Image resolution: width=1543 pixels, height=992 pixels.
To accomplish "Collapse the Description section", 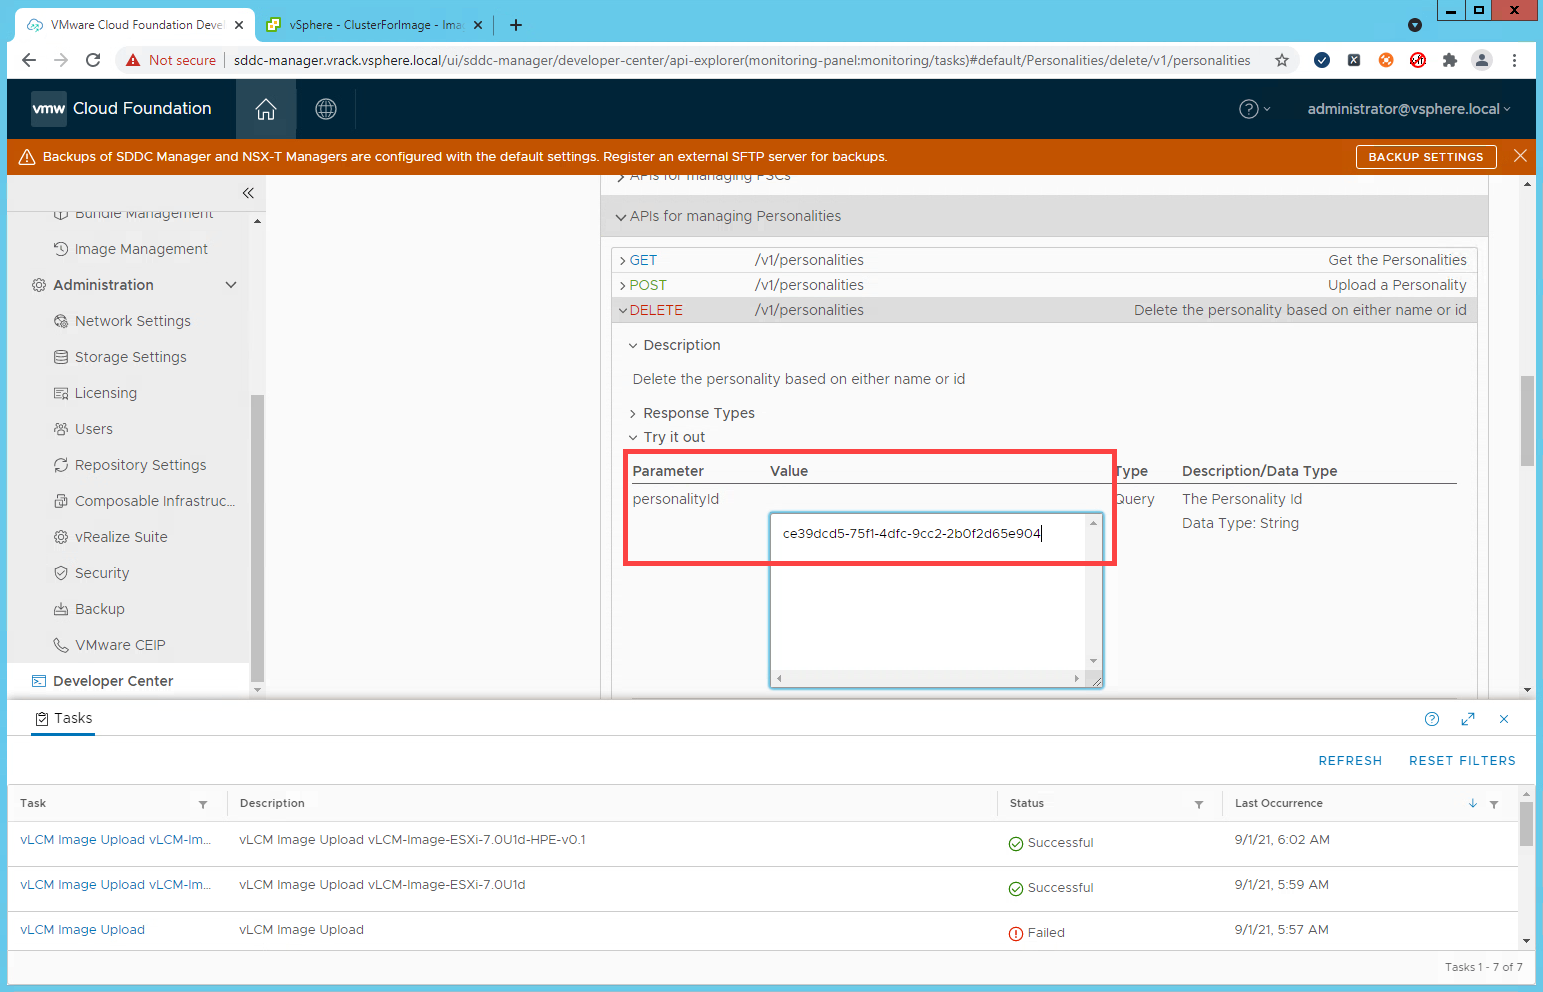I will point(674,345).
